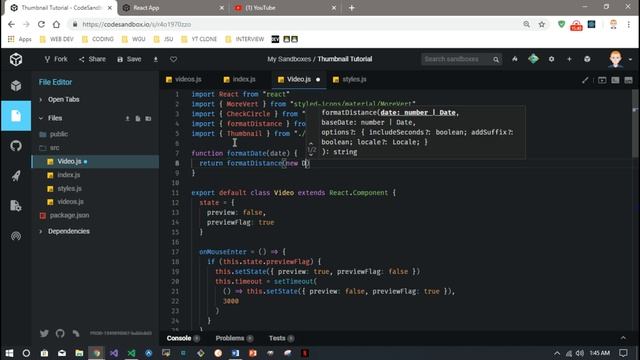Screen dimensions: 640x360
Task: Open the YT CLONE bookmarks folder
Action: pyautogui.click(x=199, y=40)
